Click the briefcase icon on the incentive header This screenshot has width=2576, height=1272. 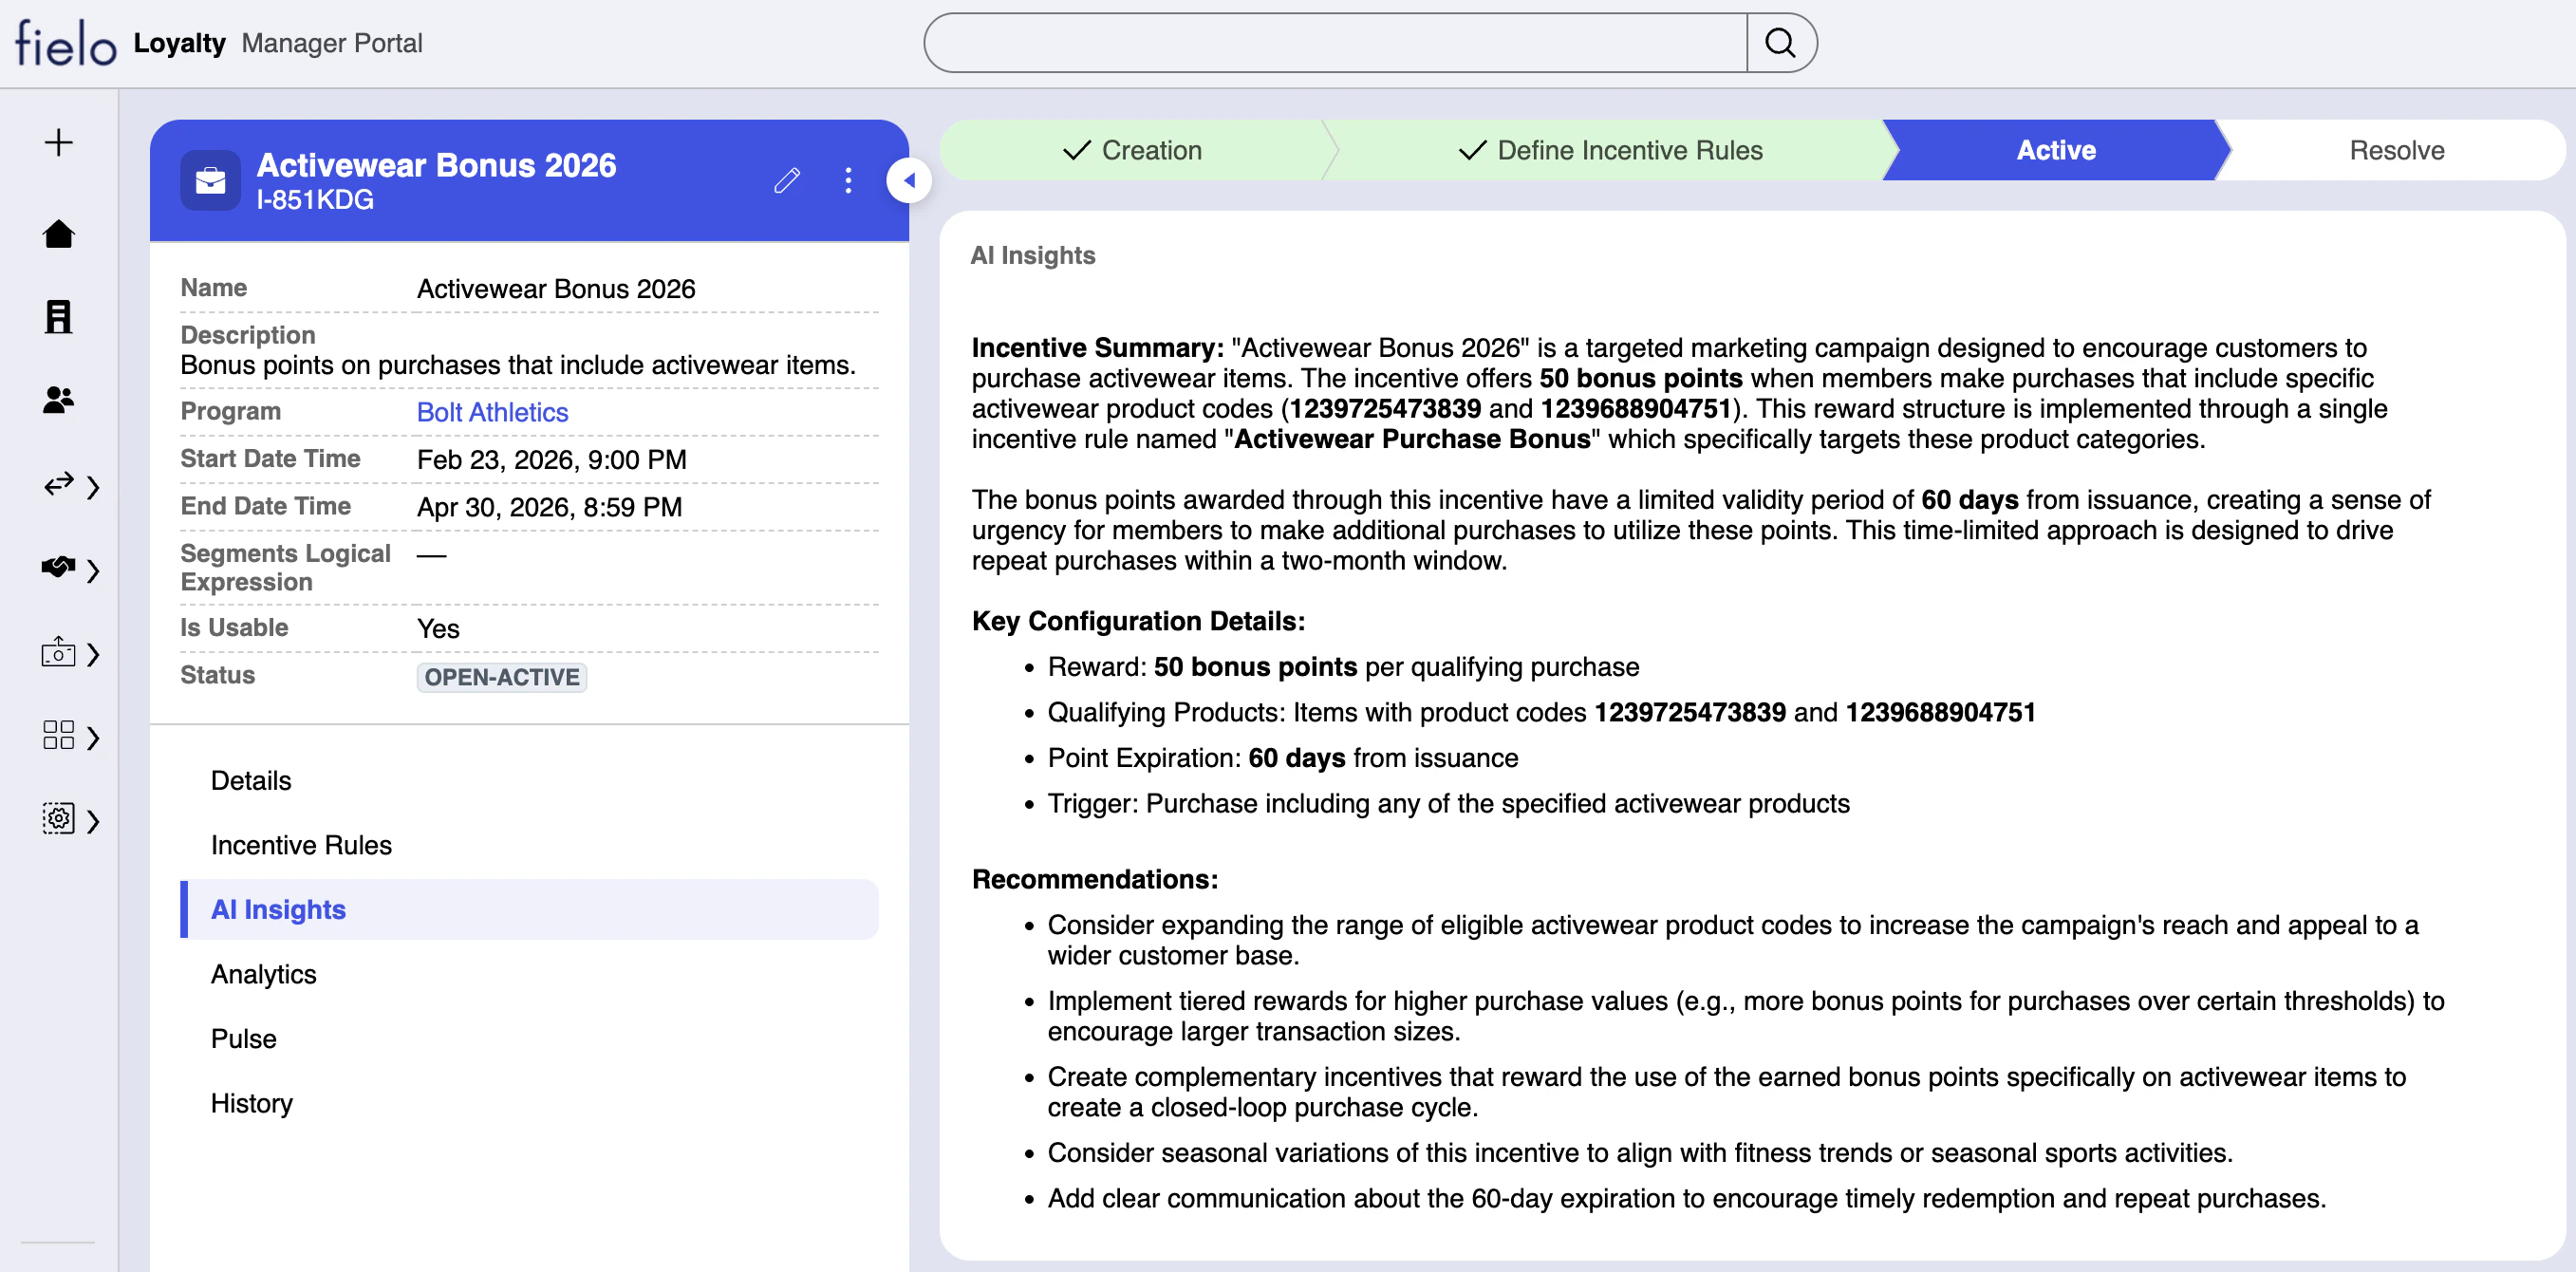[210, 180]
